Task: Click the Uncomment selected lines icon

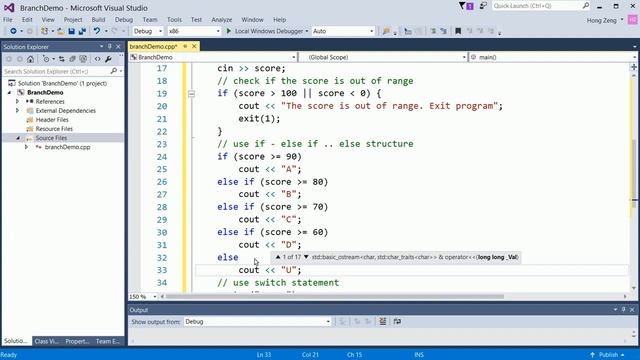Action: point(443,31)
